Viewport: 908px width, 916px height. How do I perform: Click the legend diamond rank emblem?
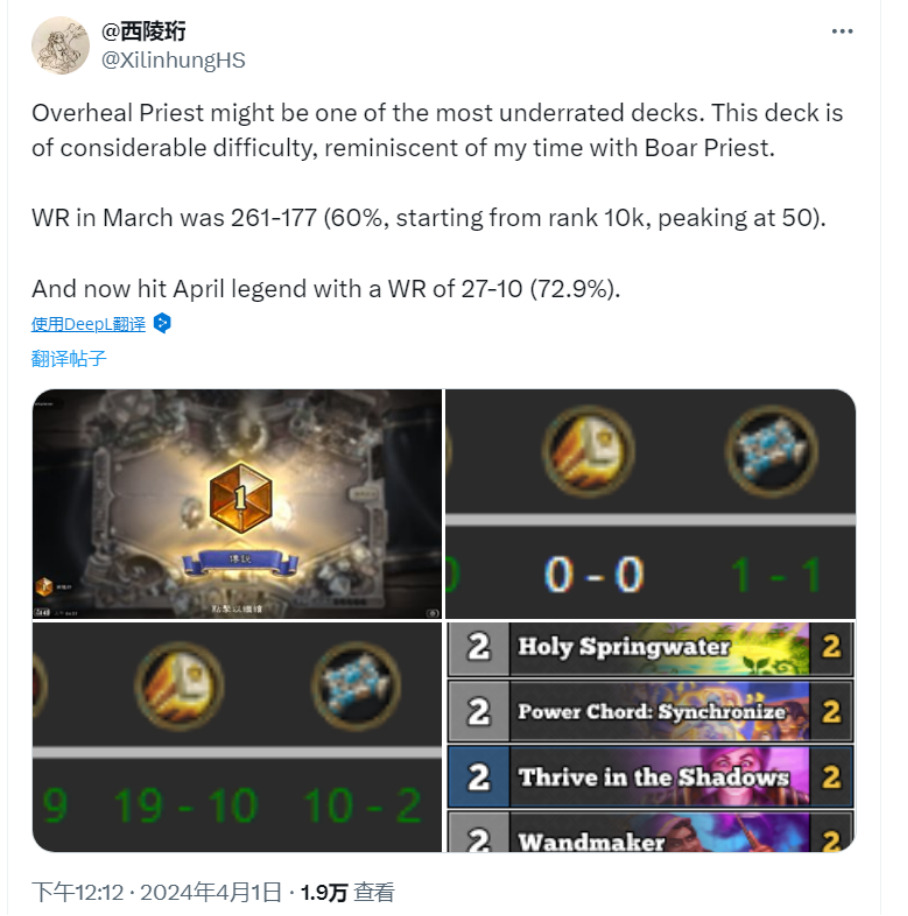[241, 497]
